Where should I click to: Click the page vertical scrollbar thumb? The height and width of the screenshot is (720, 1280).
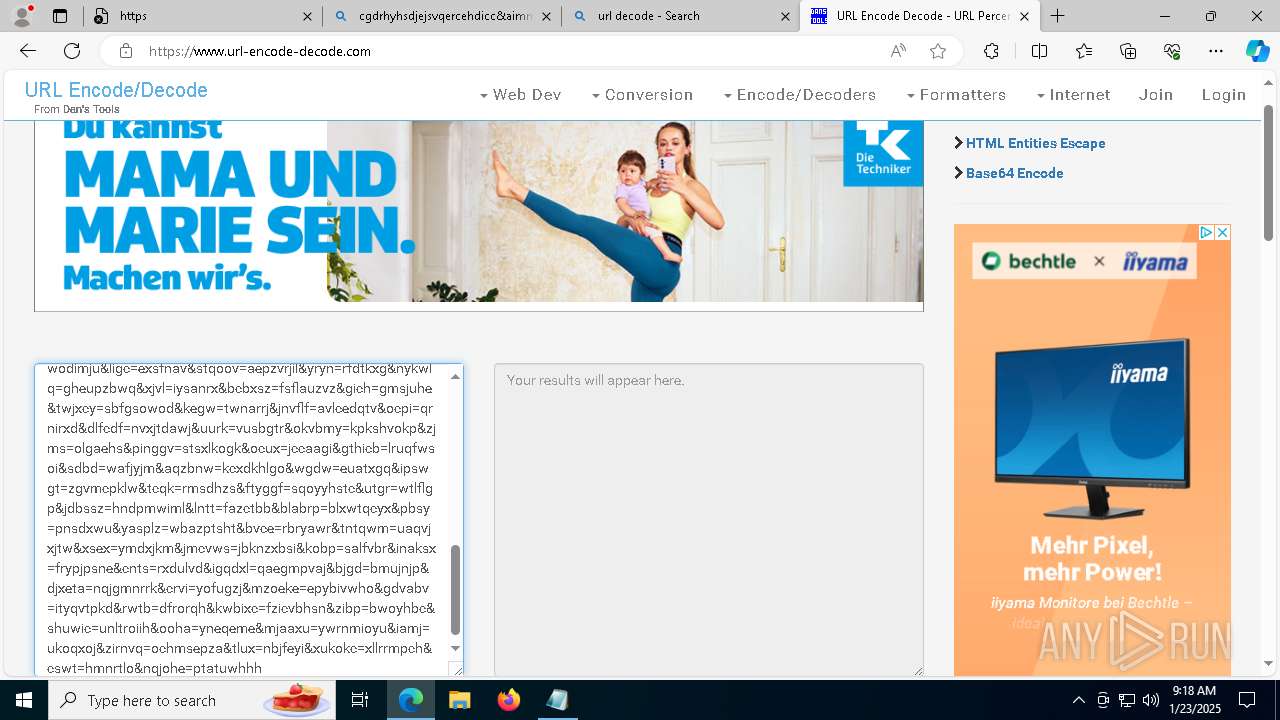(x=1269, y=172)
